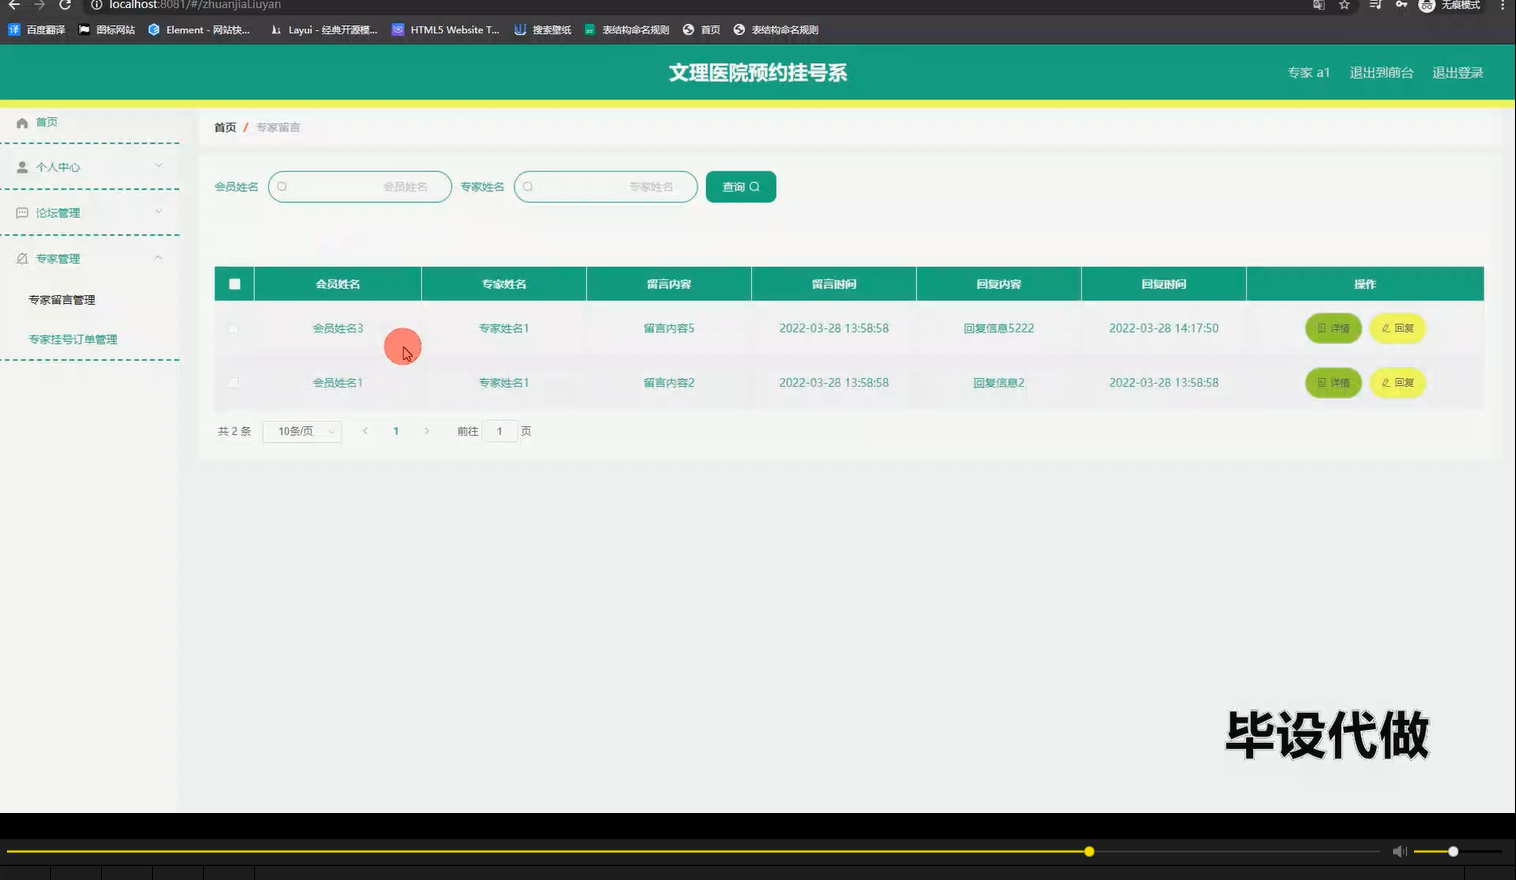Open the Element bookmark
The height and width of the screenshot is (880, 1516).
199,30
